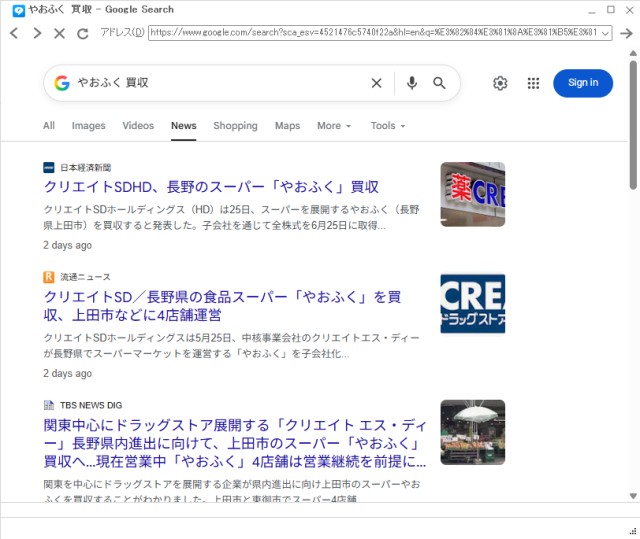Click the vertical scrollbar thumb

pos(633,124)
